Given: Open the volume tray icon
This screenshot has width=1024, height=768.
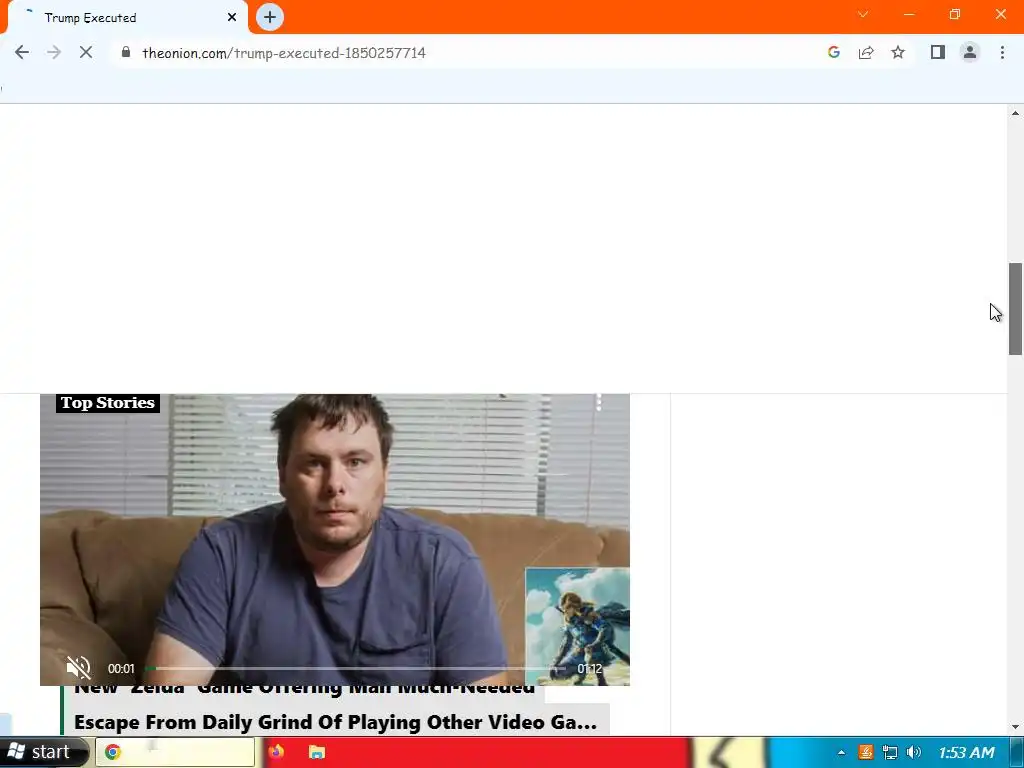Looking at the screenshot, I should point(914,752).
